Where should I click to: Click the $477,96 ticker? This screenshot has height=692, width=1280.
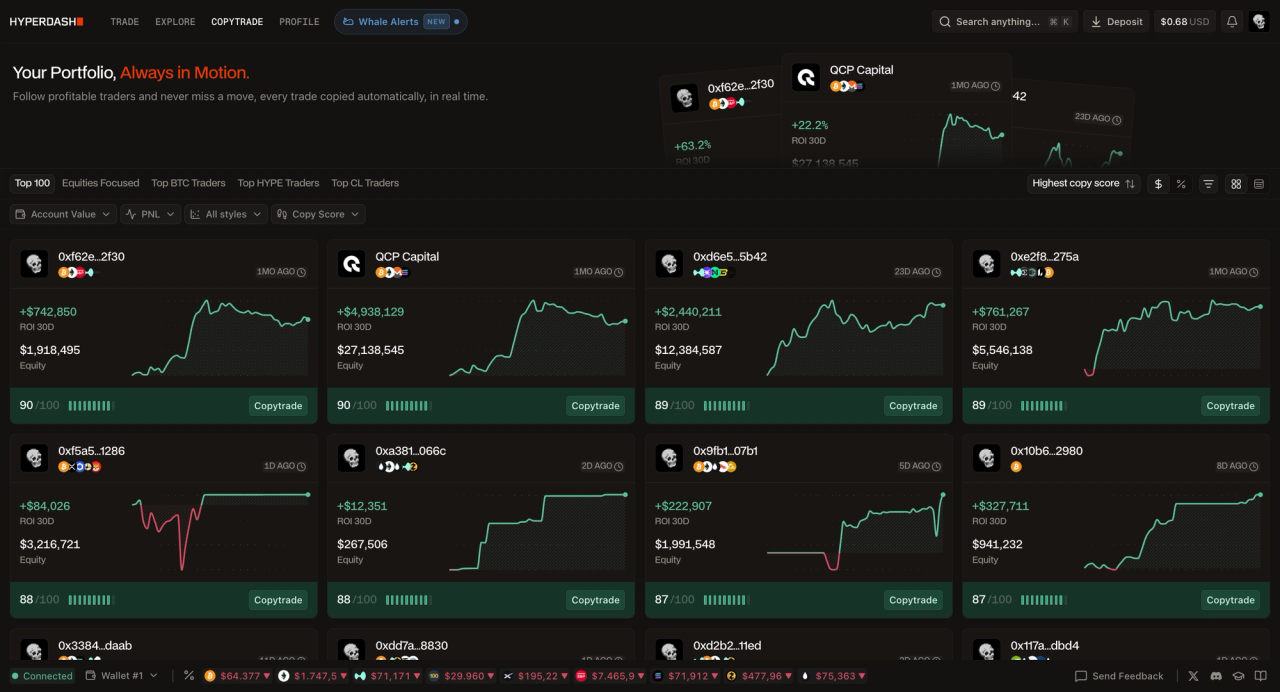759,676
